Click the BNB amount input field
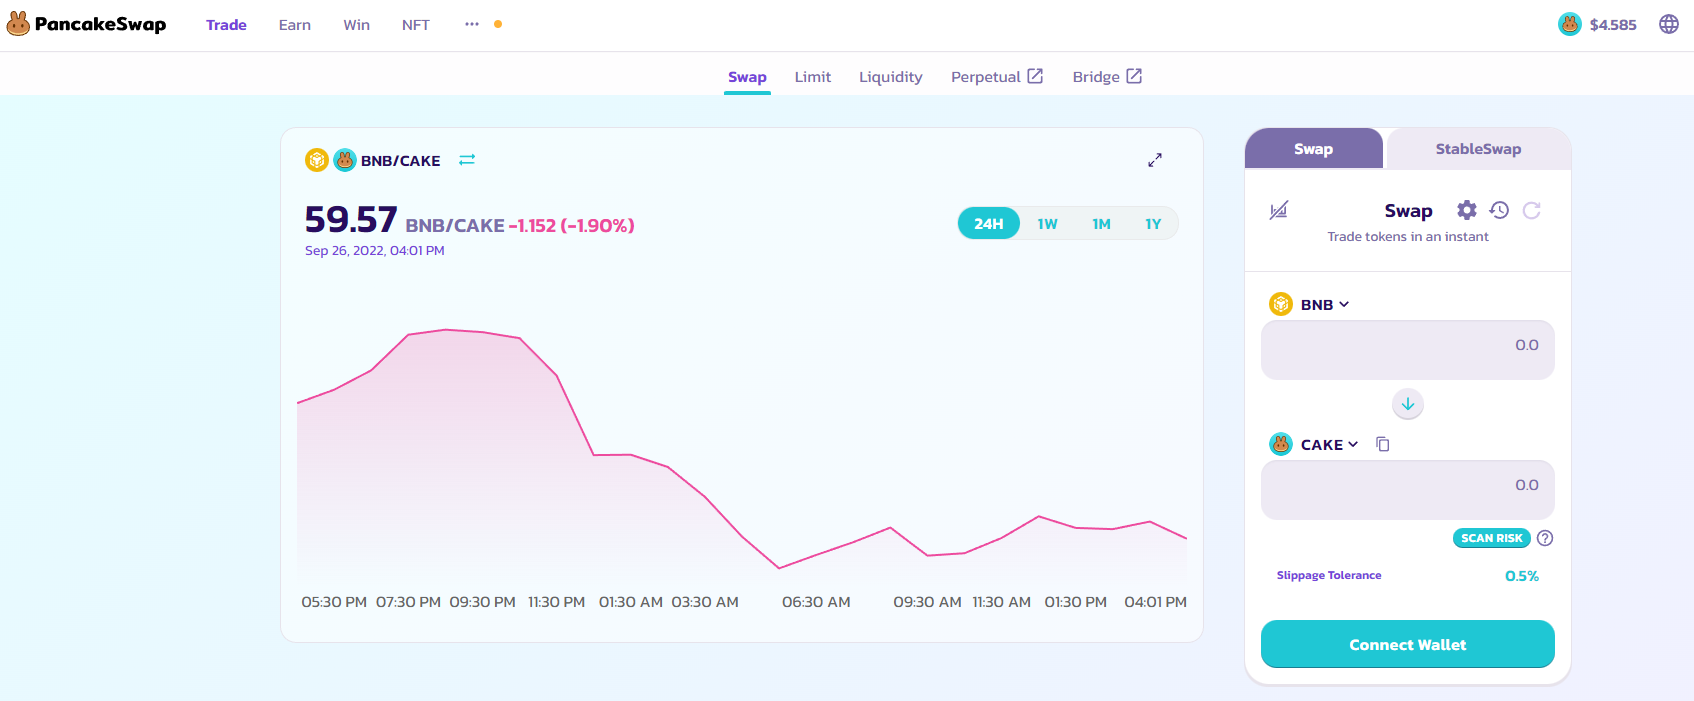1694x701 pixels. (x=1408, y=350)
